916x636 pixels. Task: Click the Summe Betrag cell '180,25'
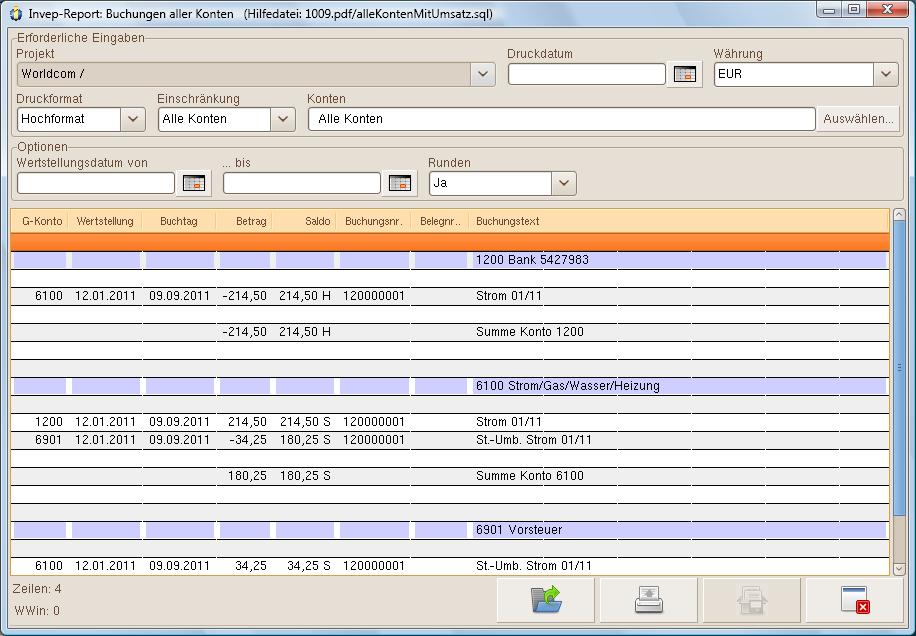click(x=248, y=476)
